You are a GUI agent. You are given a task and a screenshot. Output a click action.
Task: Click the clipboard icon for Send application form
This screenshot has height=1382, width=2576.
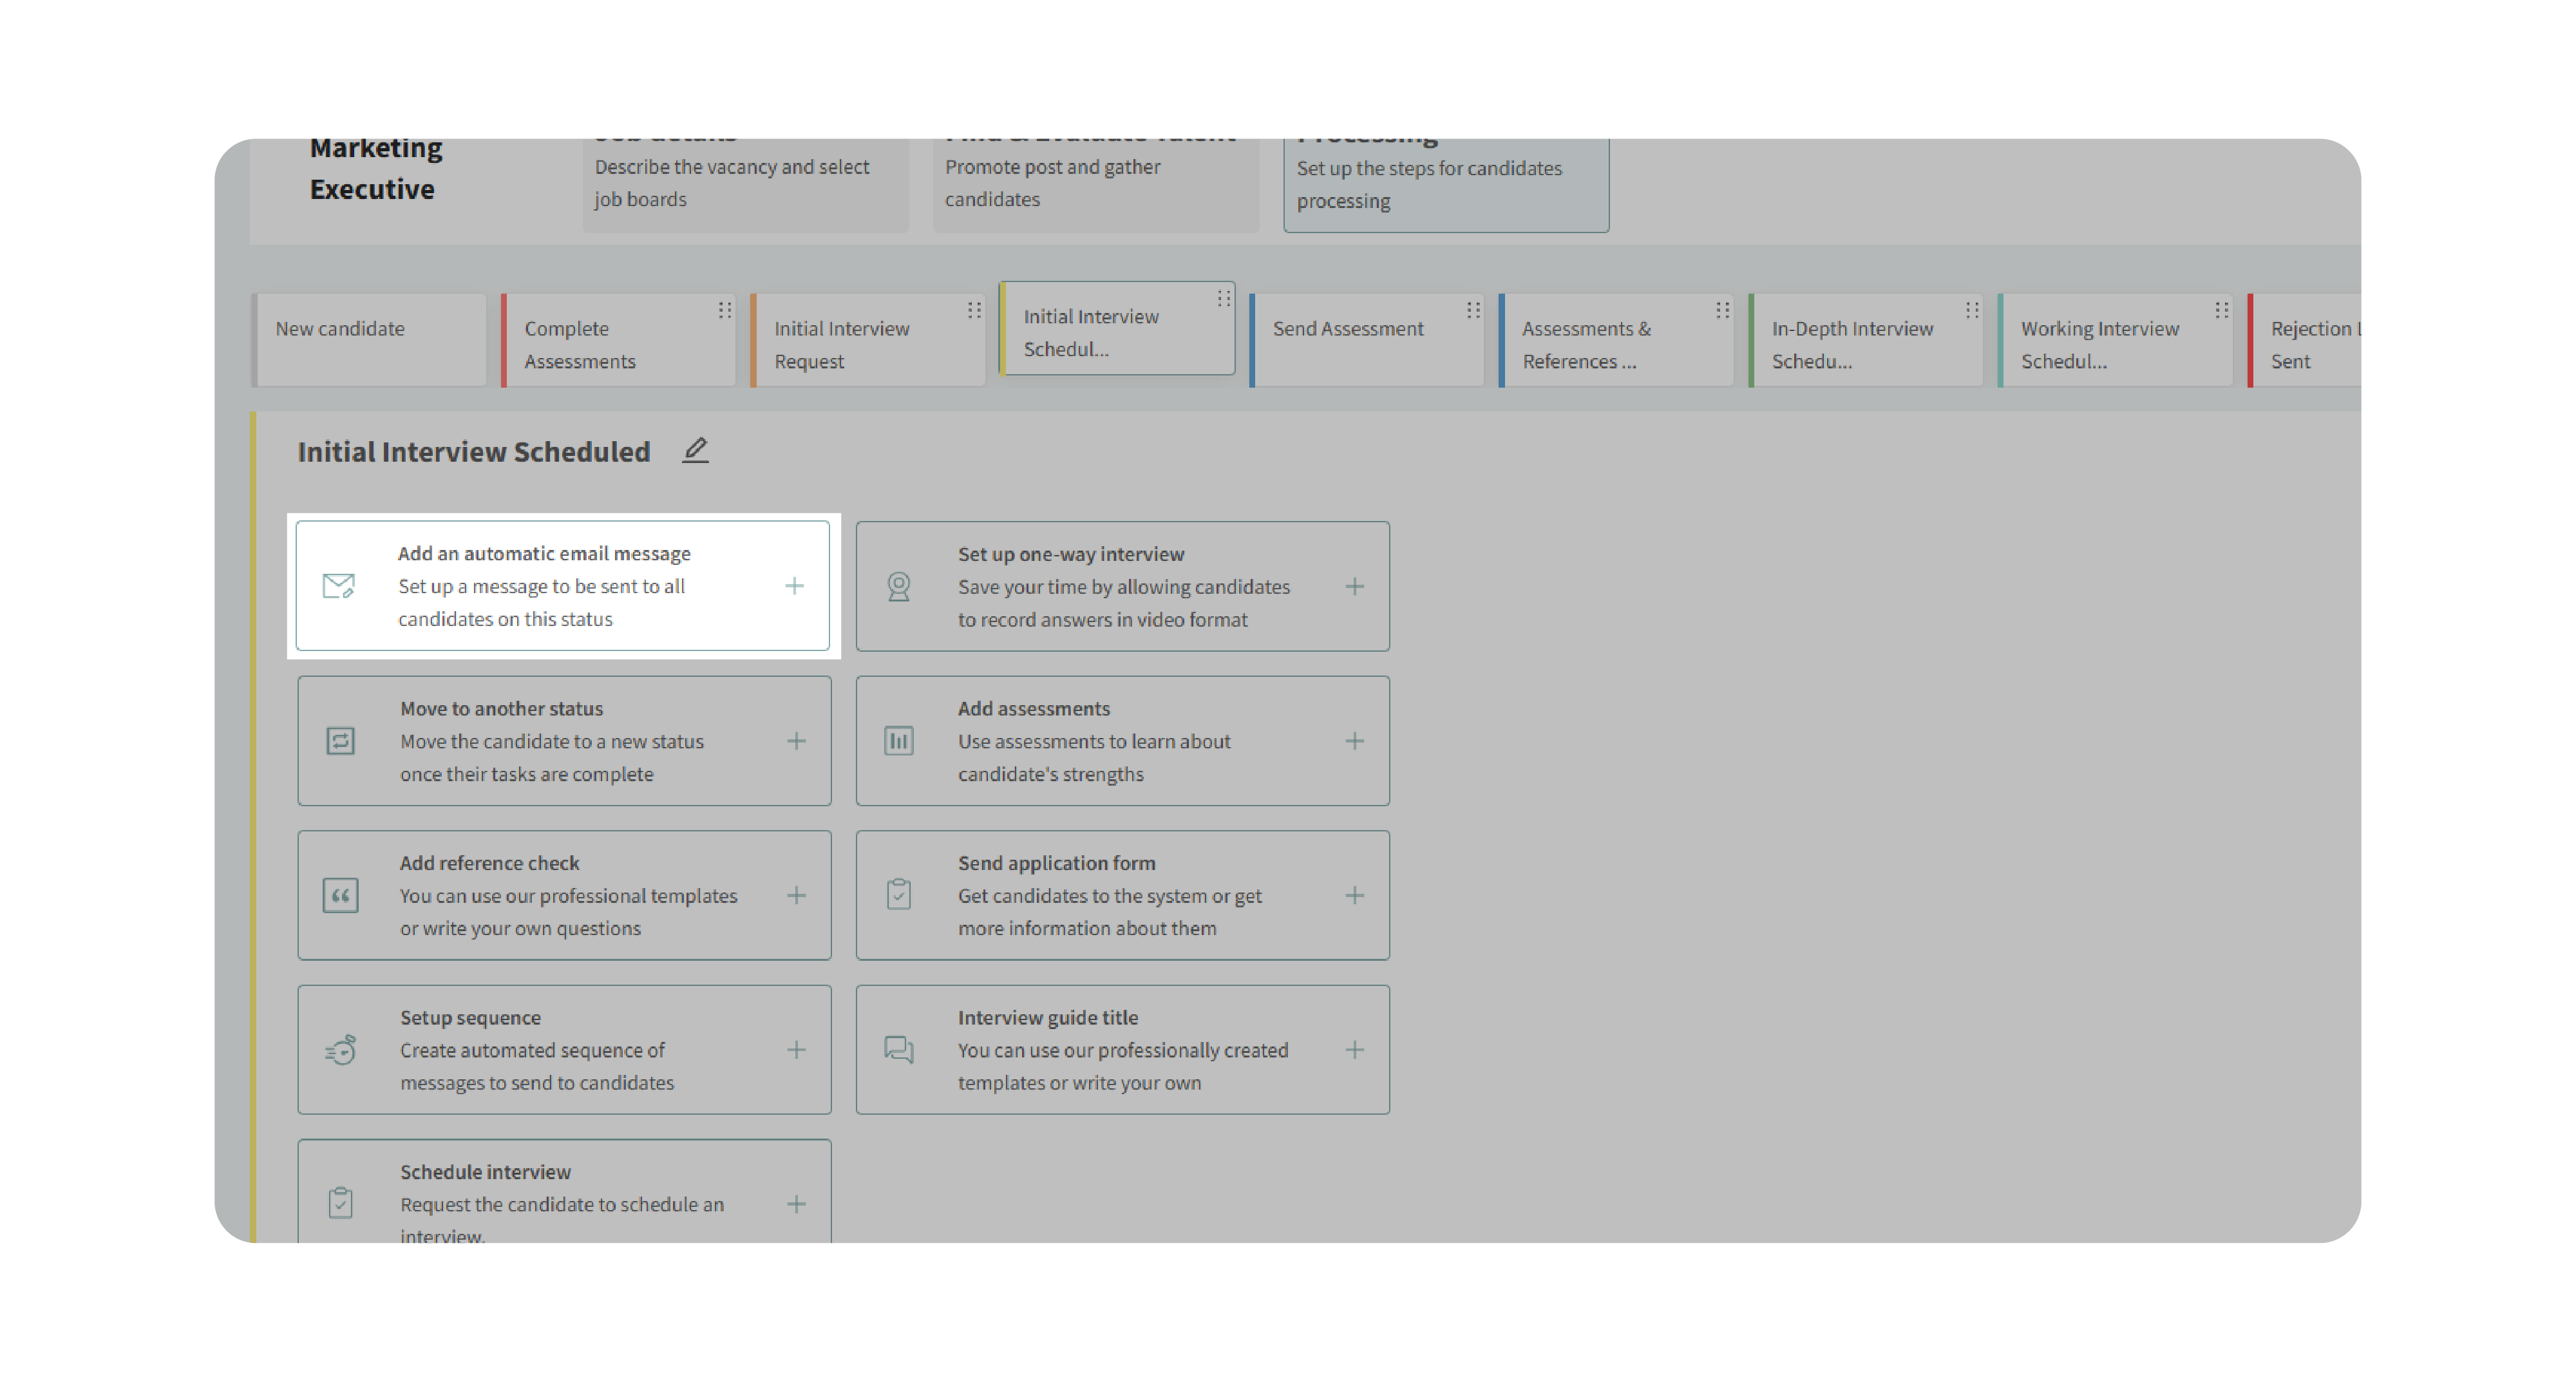[x=899, y=895]
